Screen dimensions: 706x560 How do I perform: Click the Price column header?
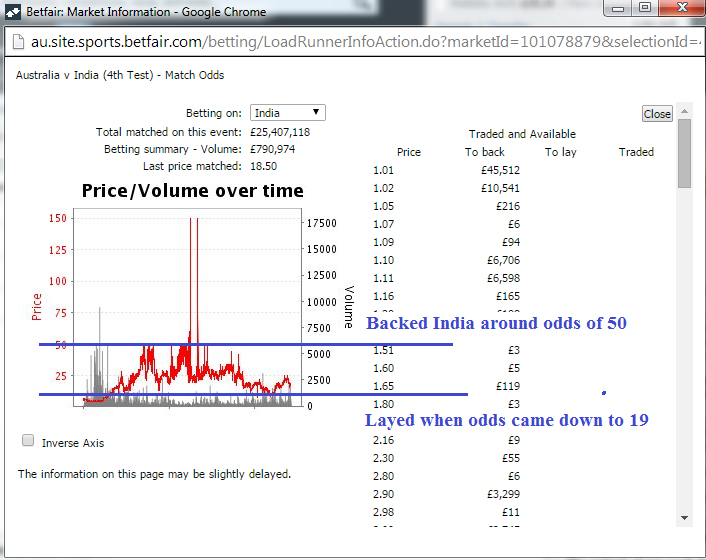(x=408, y=152)
